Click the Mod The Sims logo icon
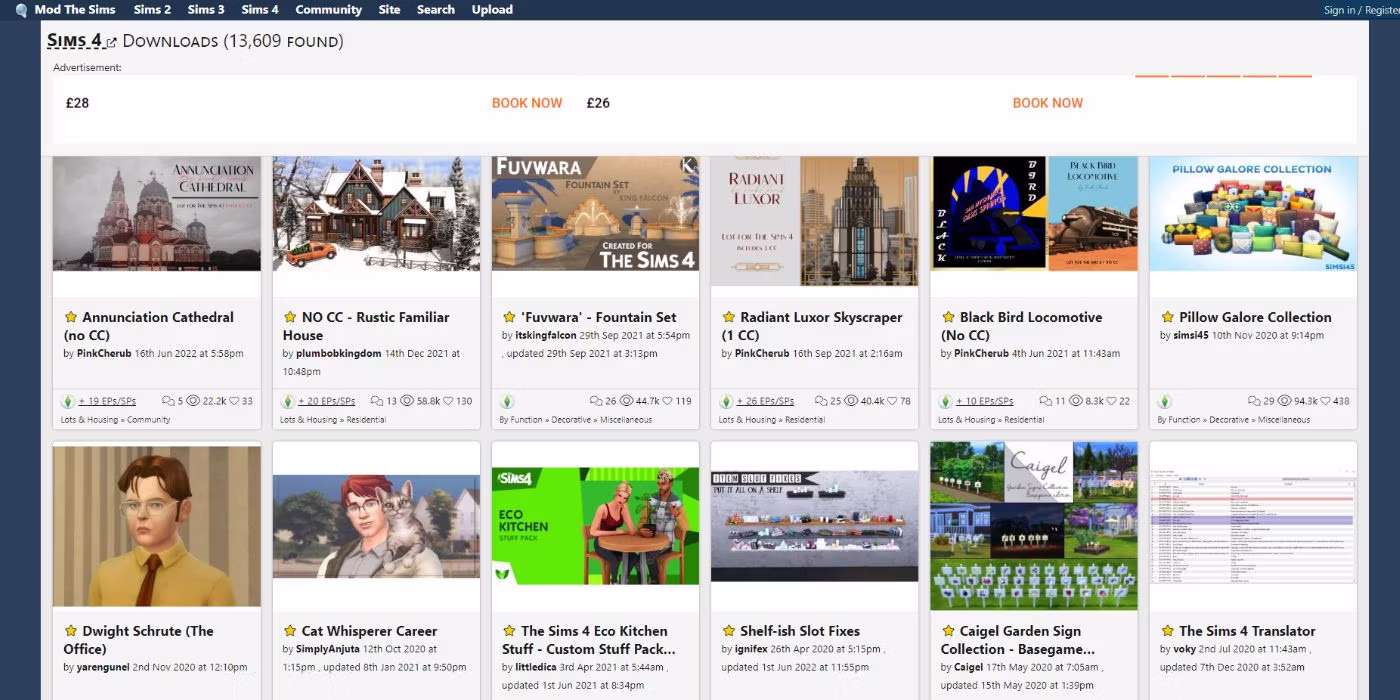1400x700 pixels. click(21, 10)
